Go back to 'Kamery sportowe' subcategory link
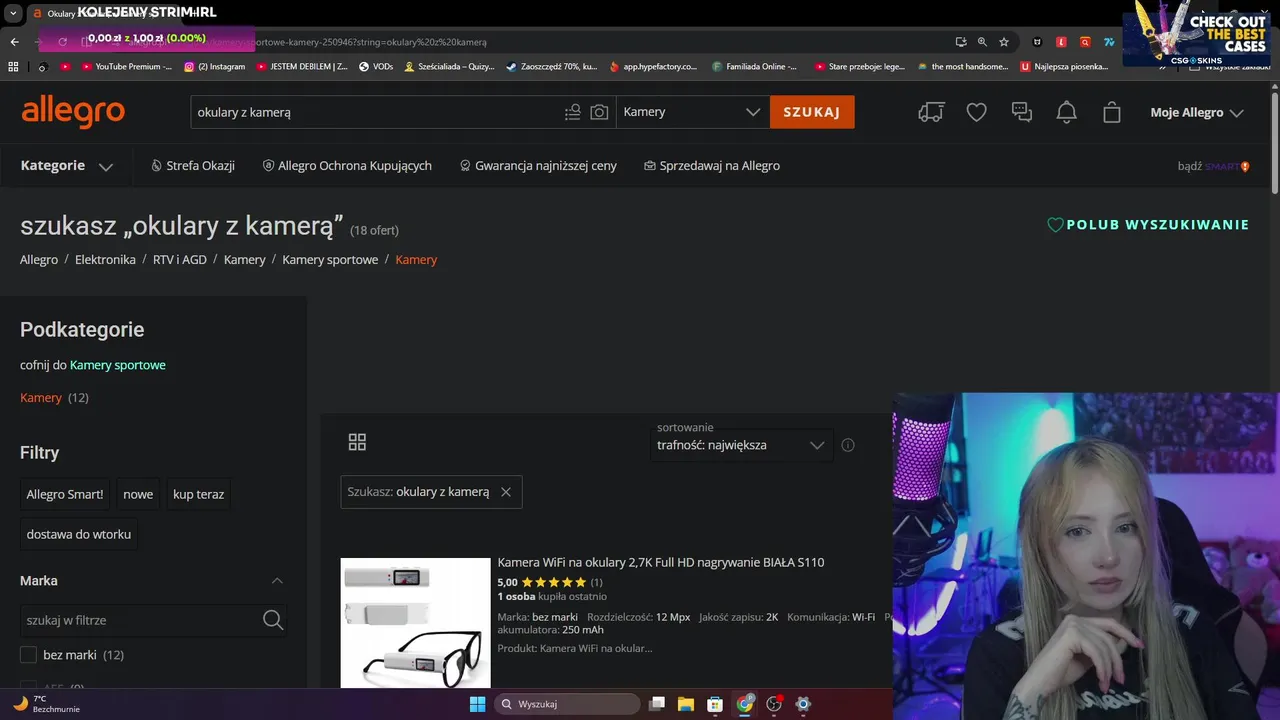 coord(118,365)
